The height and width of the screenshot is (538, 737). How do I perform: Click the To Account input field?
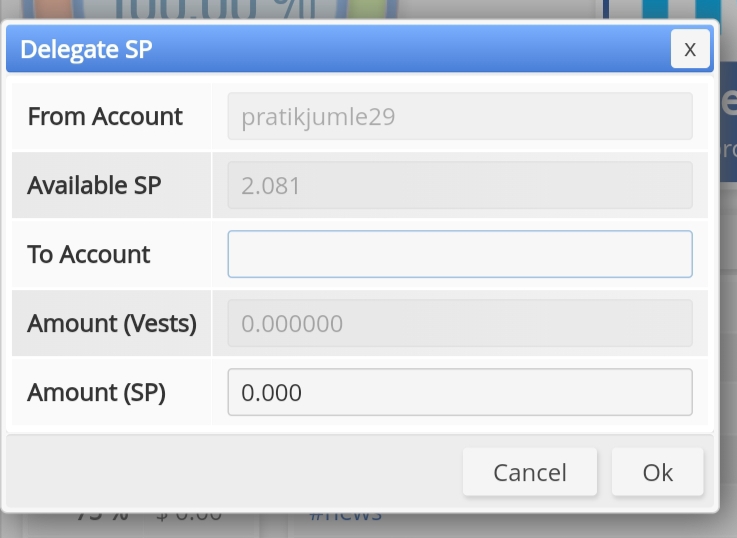tap(460, 254)
